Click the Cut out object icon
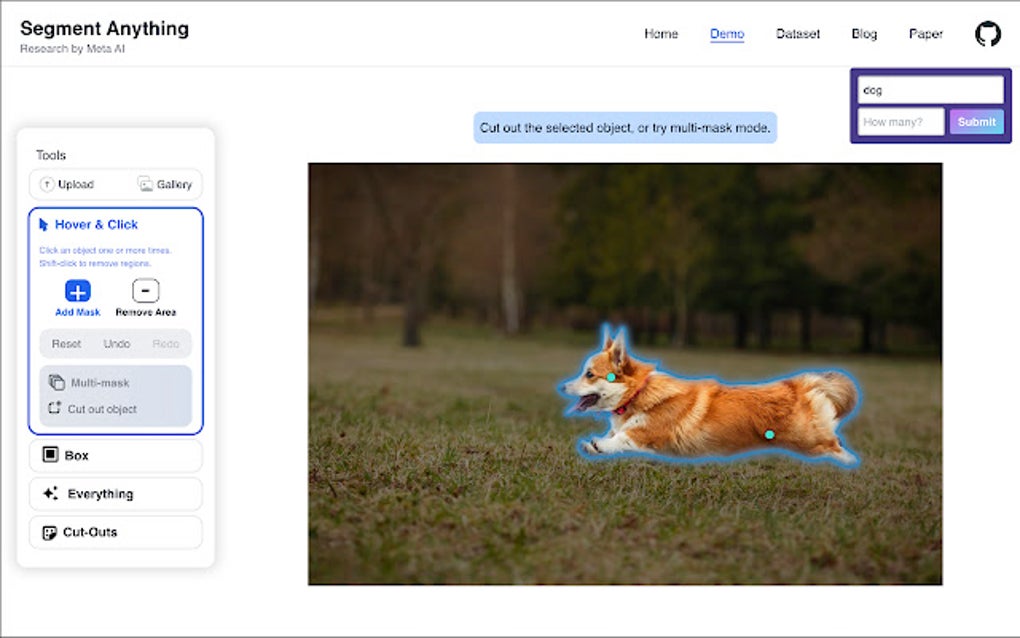Screen dimensions: 1020x638 (x=55, y=408)
